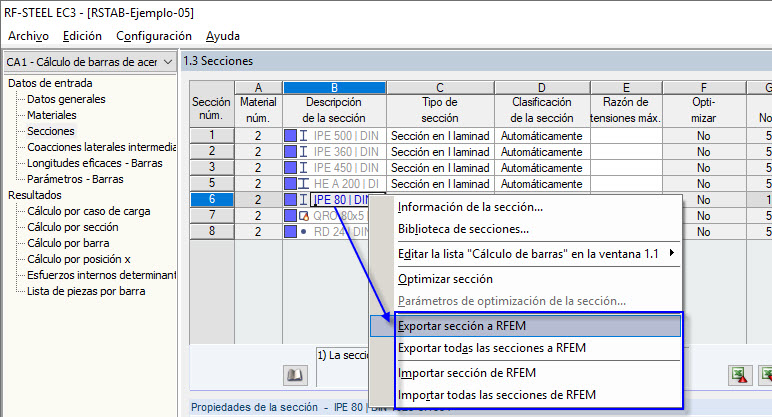Image resolution: width=772 pixels, height=417 pixels.
Task: Open Datos generales in the navigator
Action: 66,99
